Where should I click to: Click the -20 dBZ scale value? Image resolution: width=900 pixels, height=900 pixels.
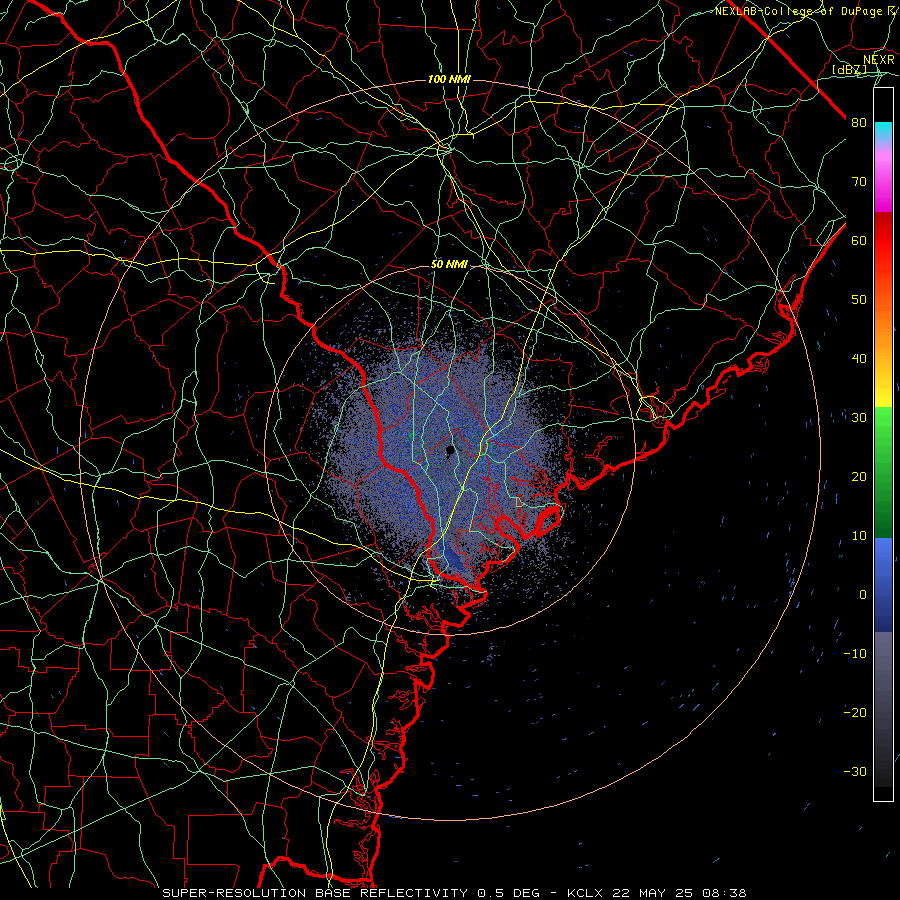point(855,713)
